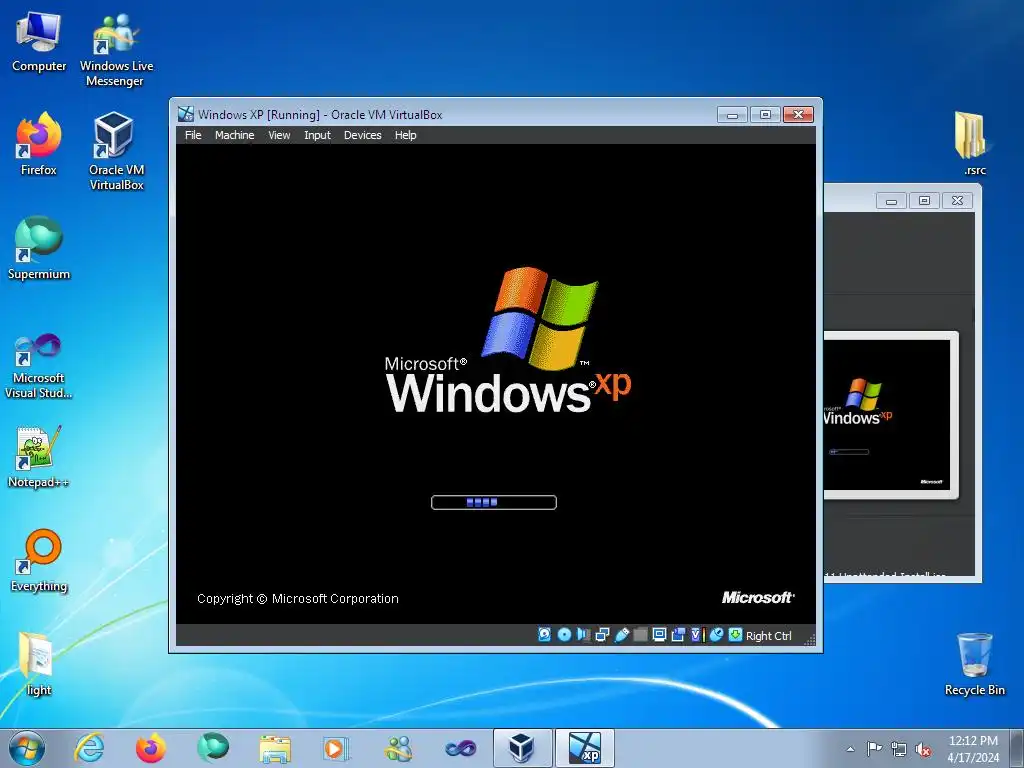This screenshot has height=768, width=1024.
Task: Open the Devices menu
Action: point(362,135)
